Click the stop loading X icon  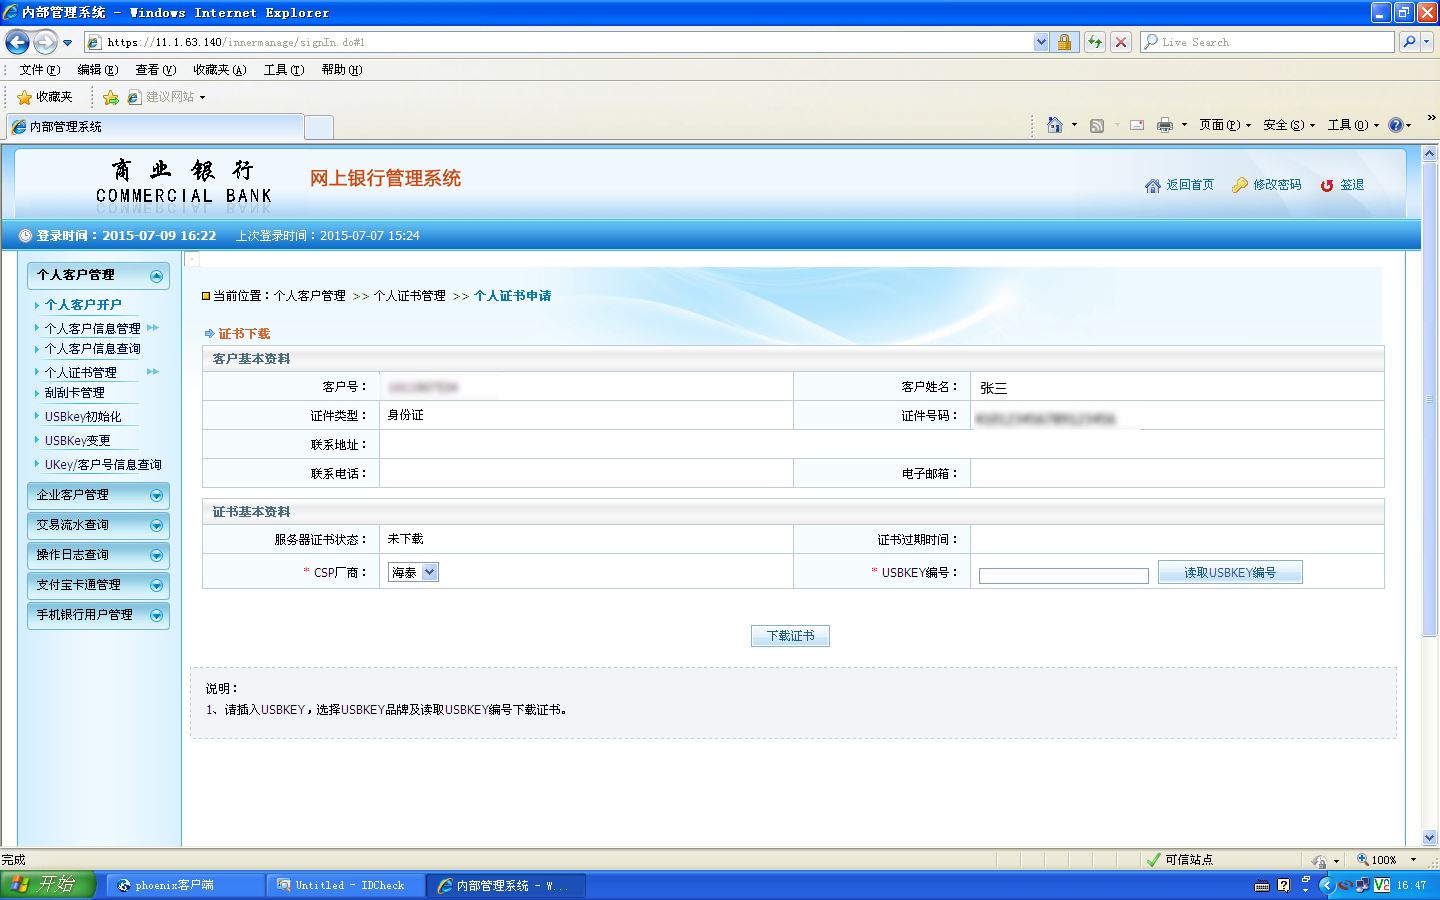(1121, 42)
